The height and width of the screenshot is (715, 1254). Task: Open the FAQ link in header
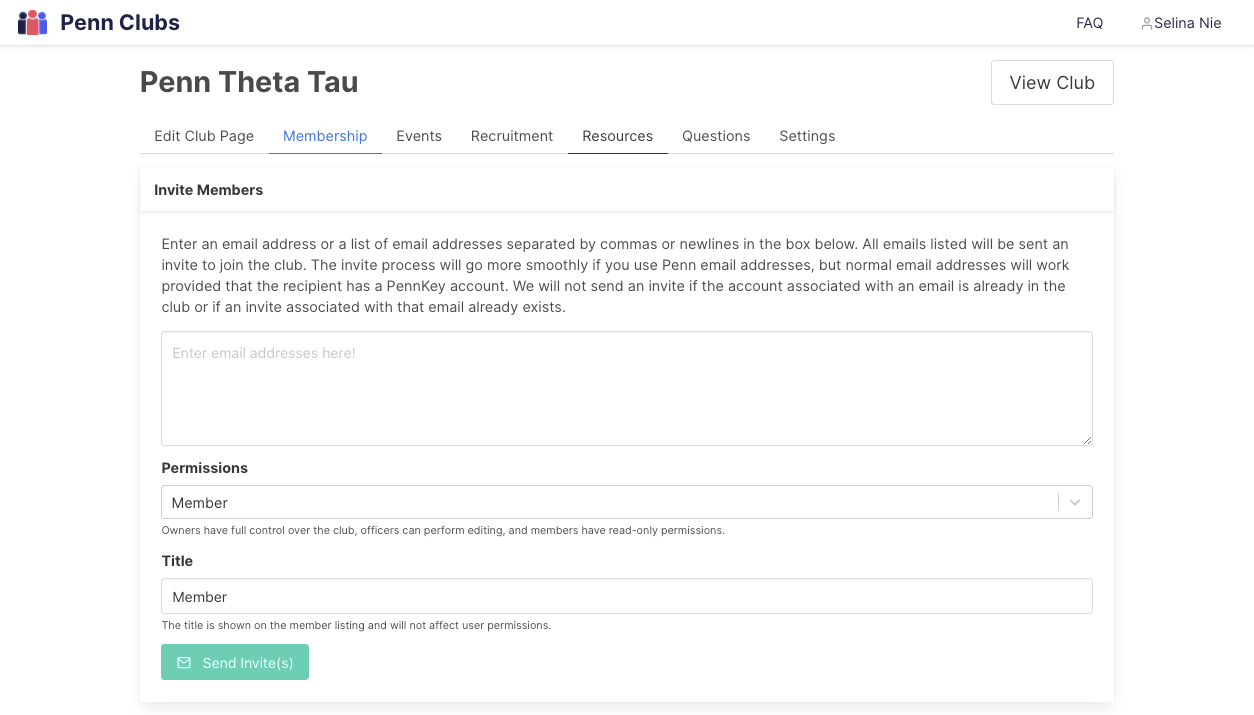point(1089,23)
